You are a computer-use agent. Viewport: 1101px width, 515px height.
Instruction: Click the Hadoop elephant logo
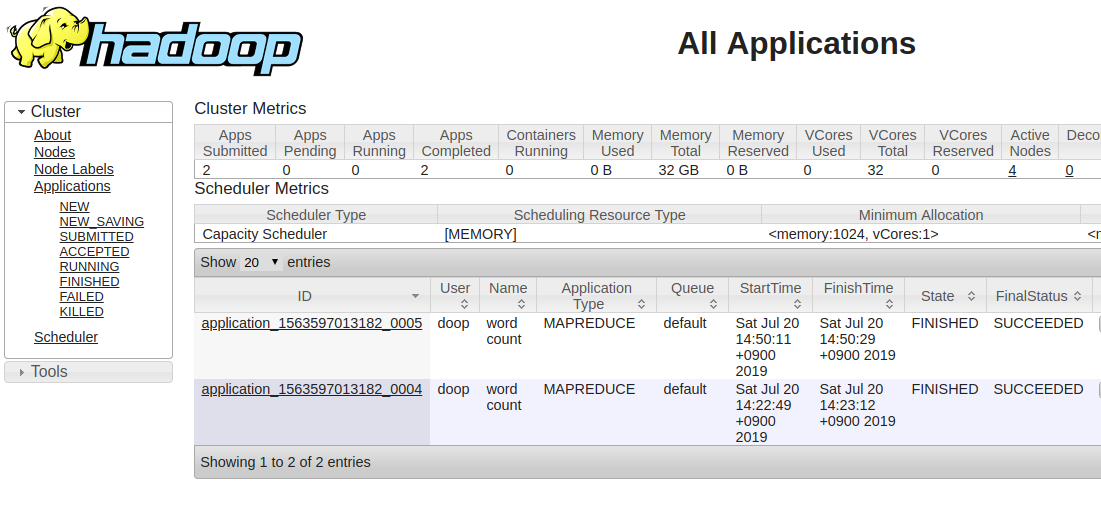click(155, 40)
